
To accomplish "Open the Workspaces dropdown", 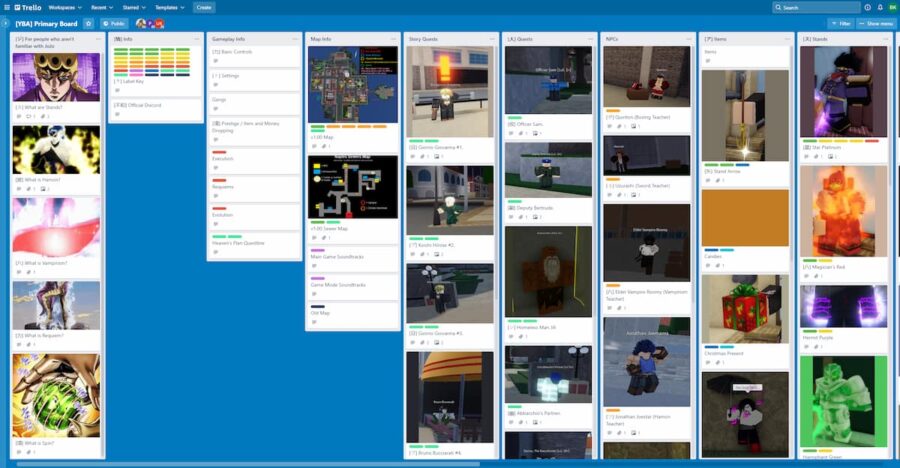I will (x=65, y=7).
